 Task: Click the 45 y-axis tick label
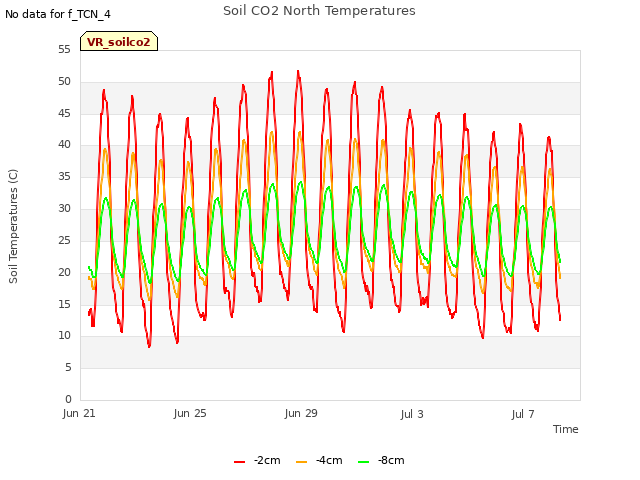[x=64, y=113]
